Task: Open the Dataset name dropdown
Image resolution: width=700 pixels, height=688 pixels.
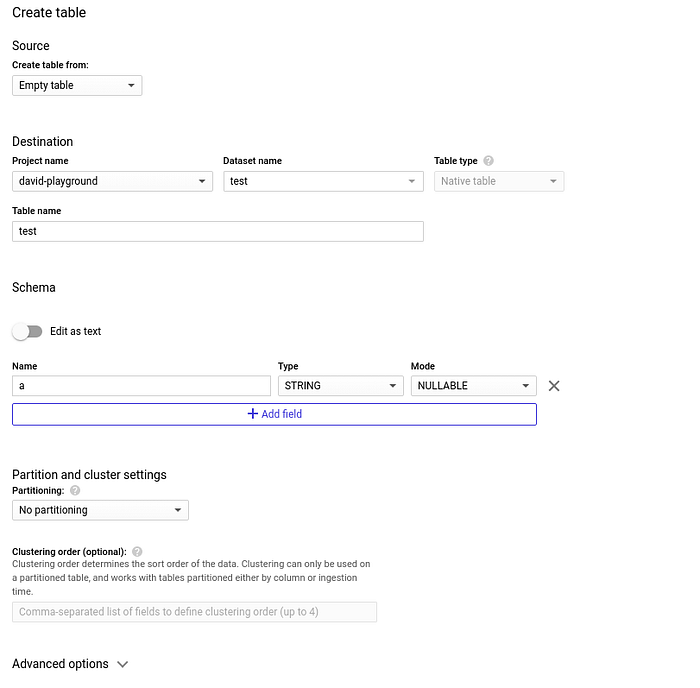Action: coord(323,181)
